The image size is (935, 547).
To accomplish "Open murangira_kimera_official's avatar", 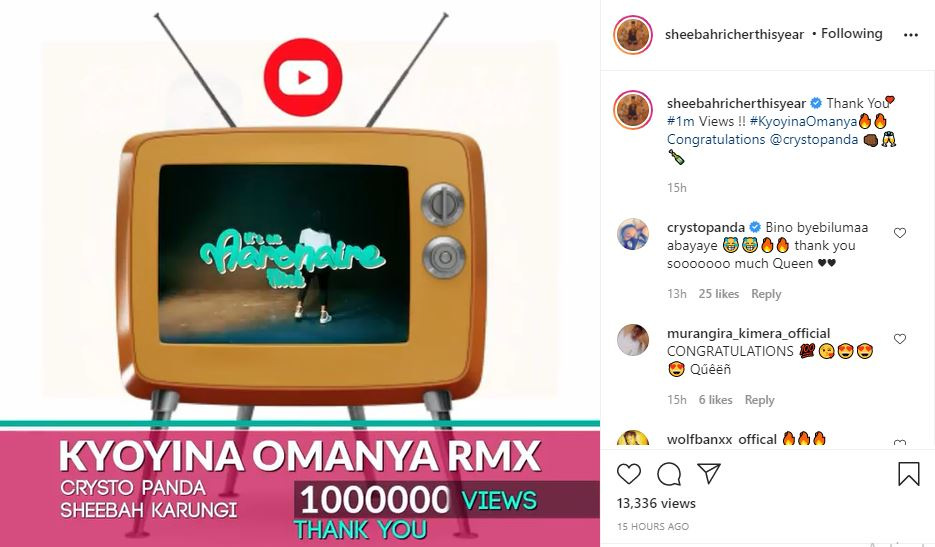I will pyautogui.click(x=633, y=340).
